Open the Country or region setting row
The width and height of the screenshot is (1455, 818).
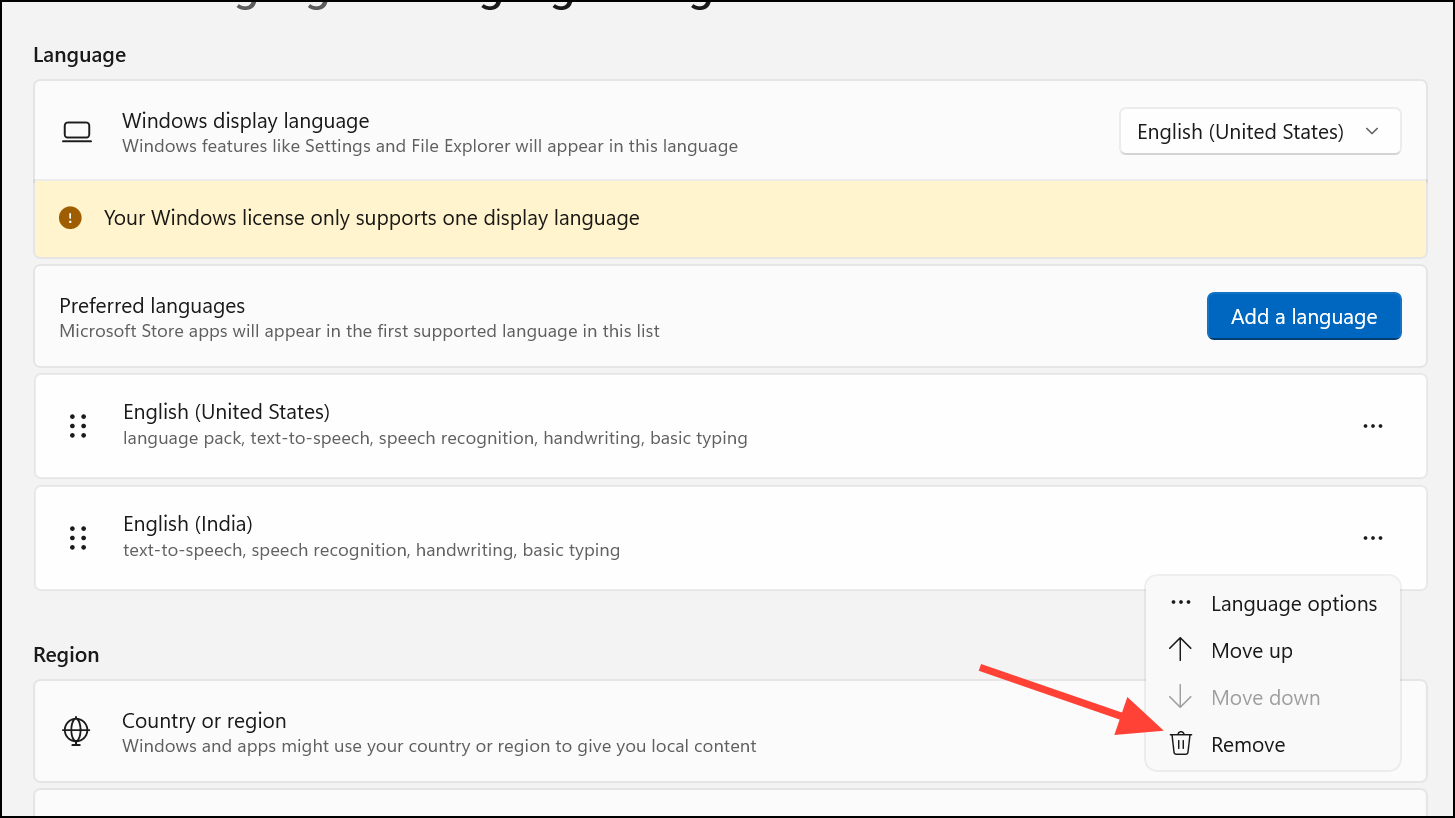click(x=730, y=731)
